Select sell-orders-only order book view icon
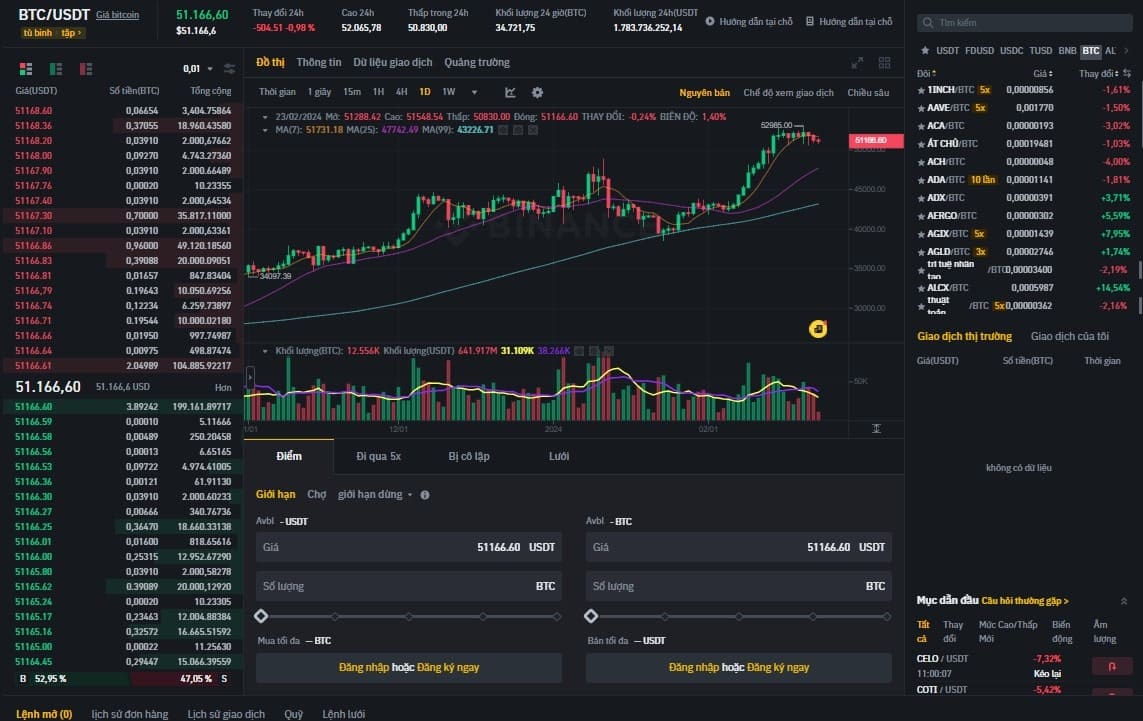Viewport: 1143px width, 721px height. click(85, 69)
